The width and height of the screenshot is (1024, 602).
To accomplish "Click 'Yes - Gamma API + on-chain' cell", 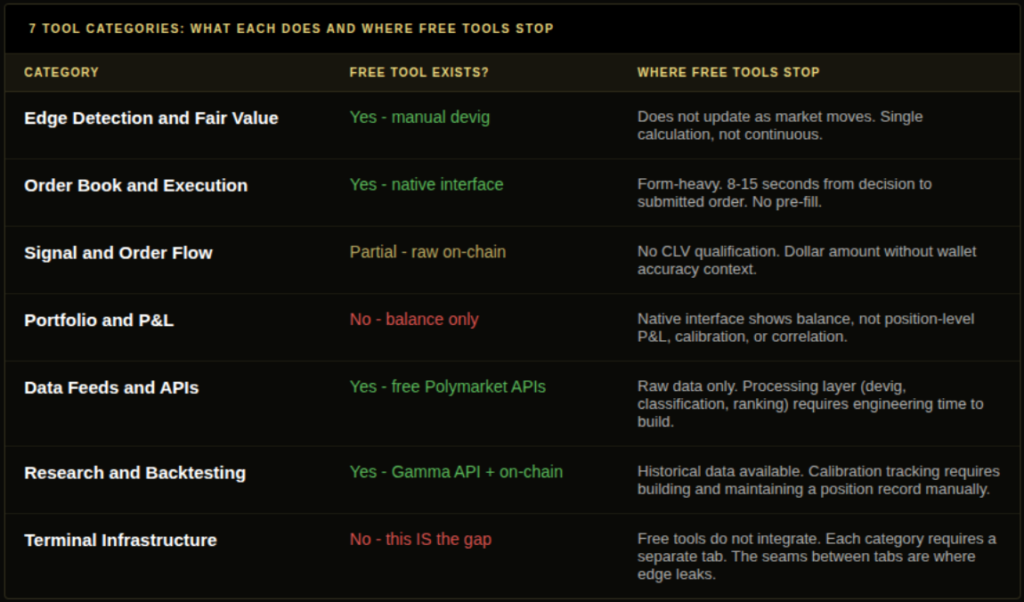I will [456, 472].
